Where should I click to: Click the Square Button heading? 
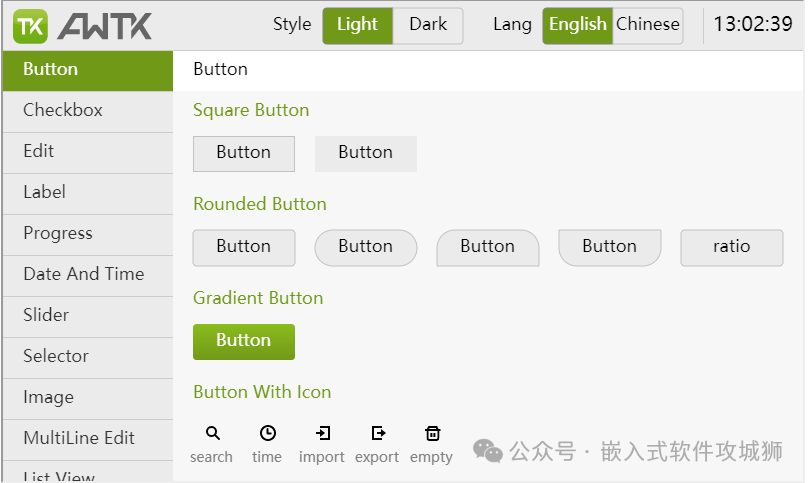tap(251, 111)
